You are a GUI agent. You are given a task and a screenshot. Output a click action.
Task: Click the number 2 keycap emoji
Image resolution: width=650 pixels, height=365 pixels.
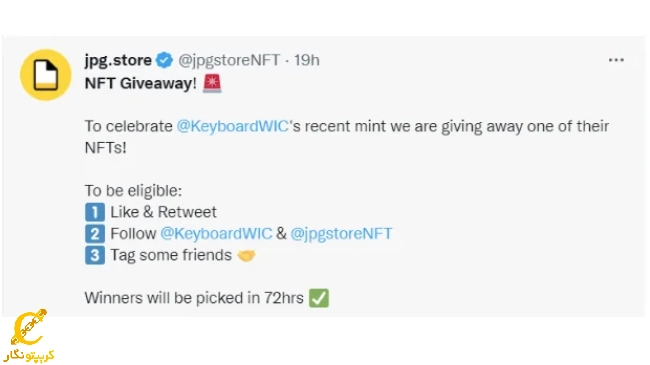click(x=95, y=234)
